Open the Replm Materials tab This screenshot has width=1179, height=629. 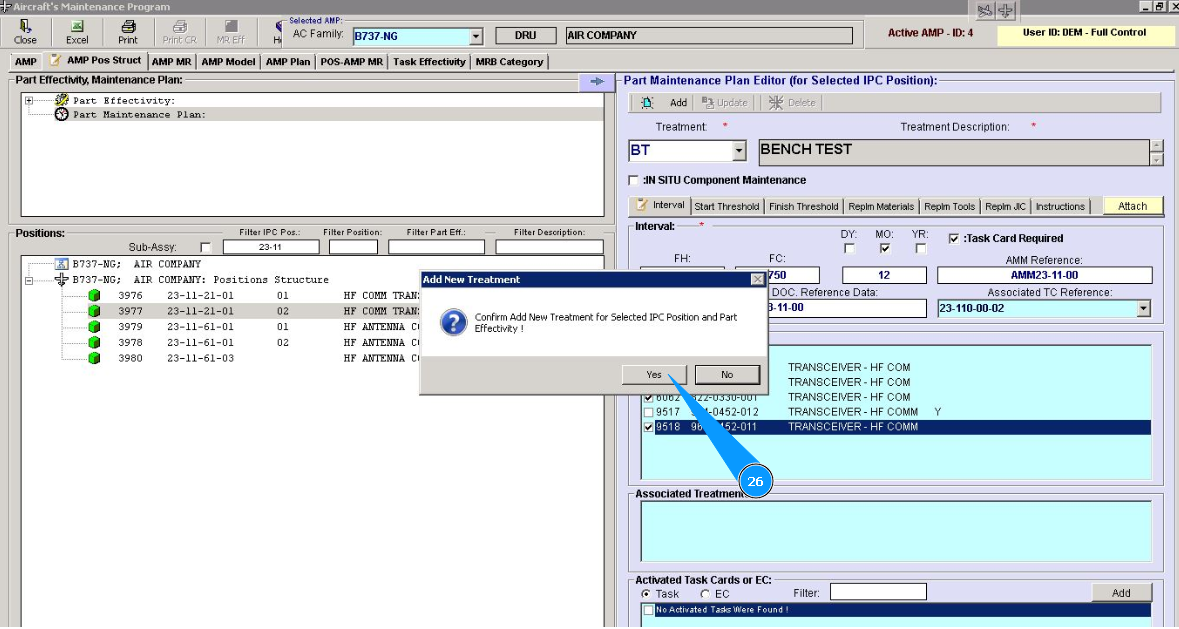(x=881, y=207)
